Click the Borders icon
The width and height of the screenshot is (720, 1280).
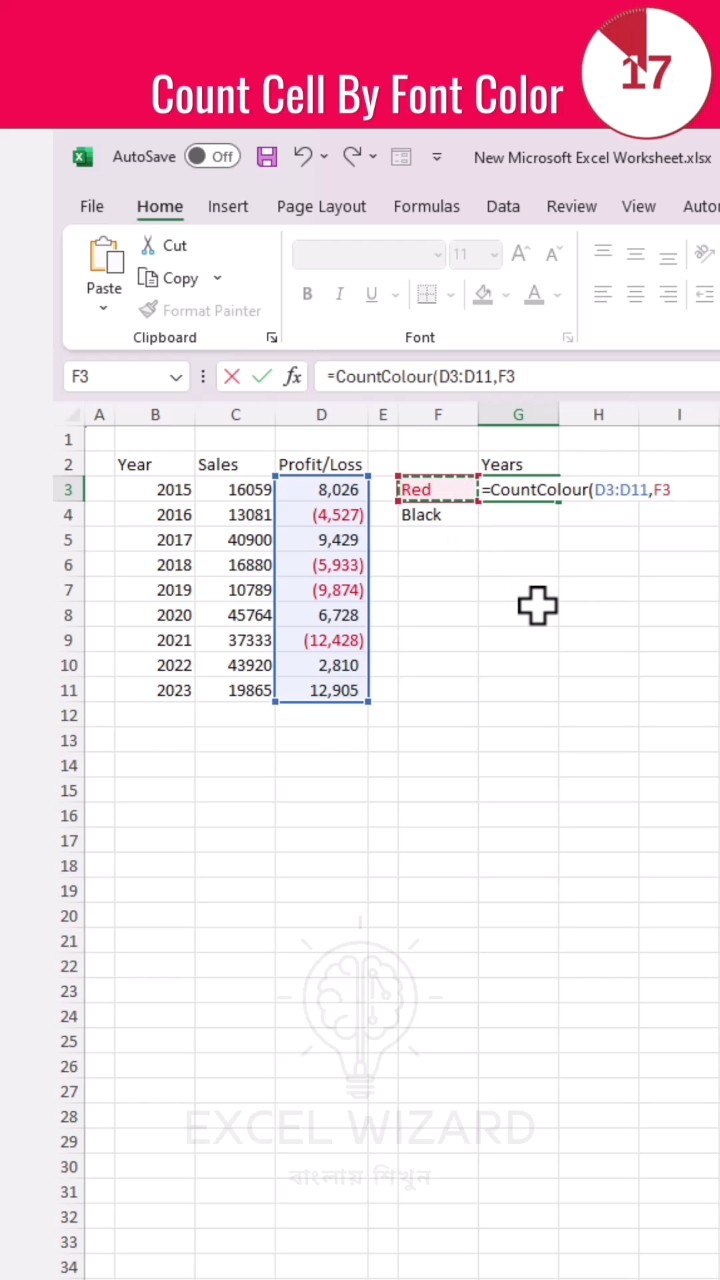point(427,294)
